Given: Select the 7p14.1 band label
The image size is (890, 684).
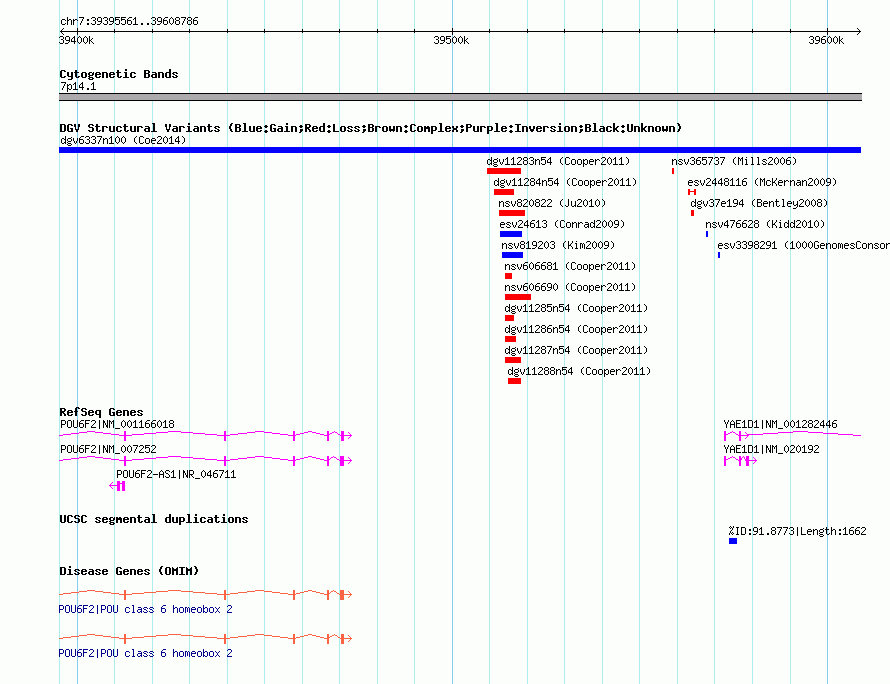Looking at the screenshot, I should (x=78, y=86).
